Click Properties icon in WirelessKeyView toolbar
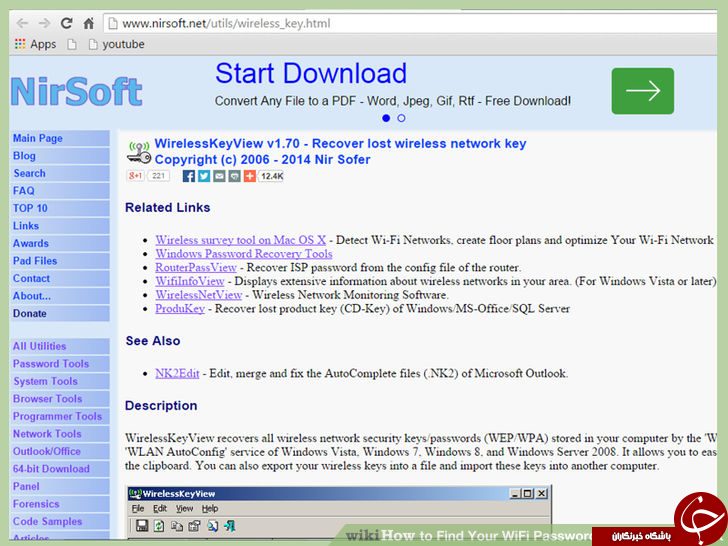This screenshot has width=728, height=546. [x=195, y=526]
